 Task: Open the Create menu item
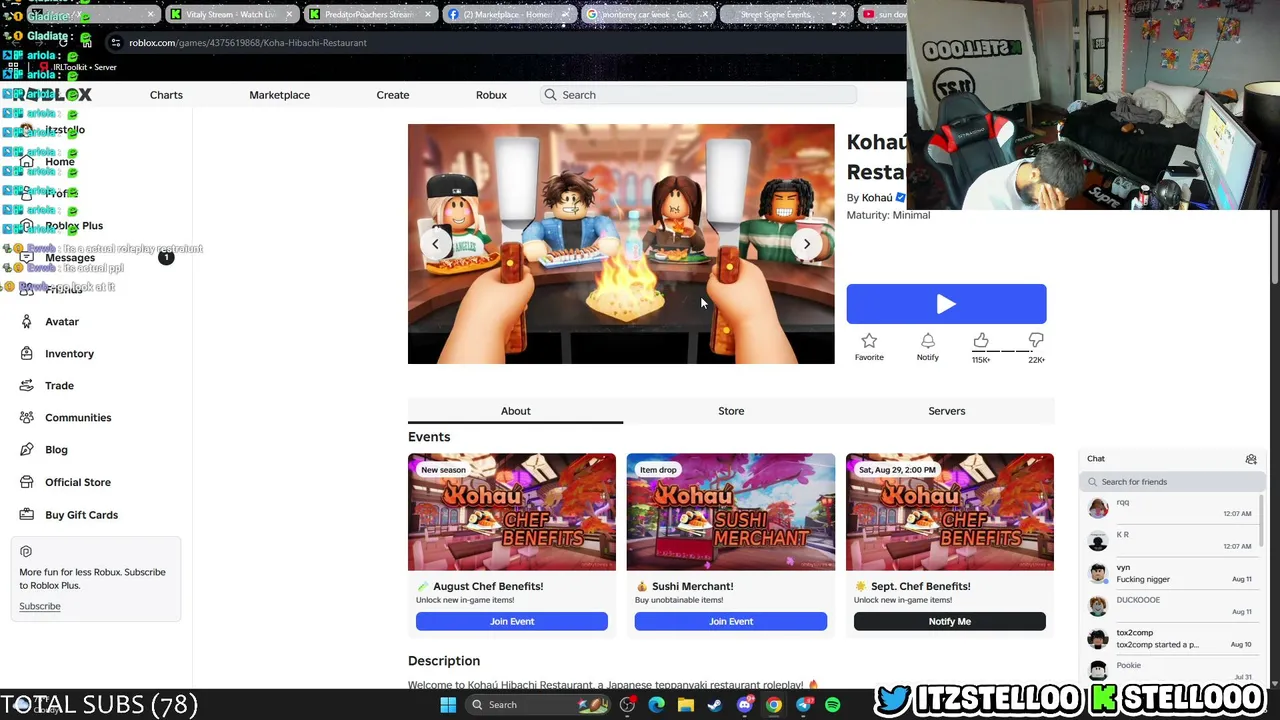click(x=393, y=95)
